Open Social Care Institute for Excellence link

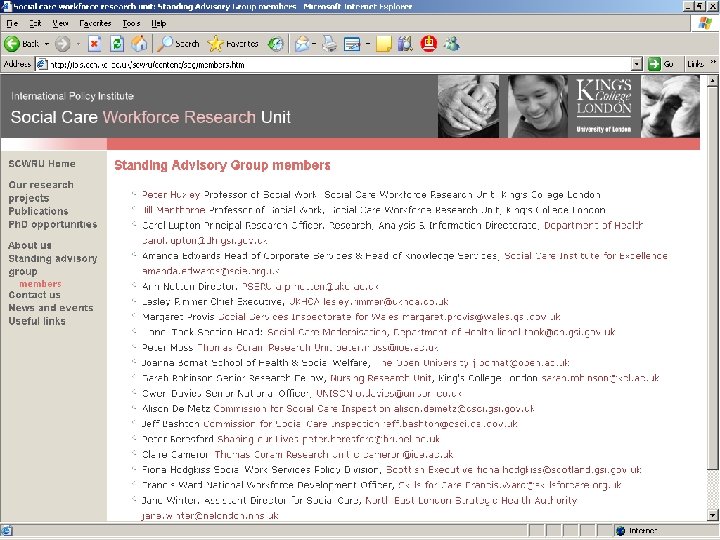click(585, 256)
